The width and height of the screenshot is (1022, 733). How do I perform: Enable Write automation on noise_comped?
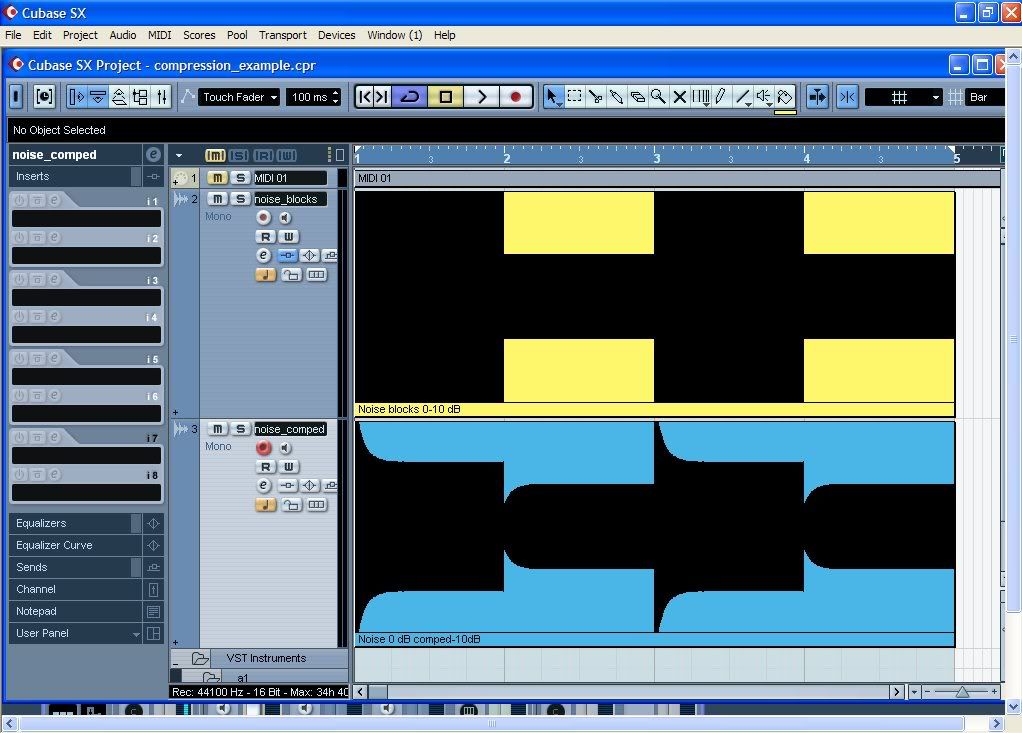click(x=289, y=467)
